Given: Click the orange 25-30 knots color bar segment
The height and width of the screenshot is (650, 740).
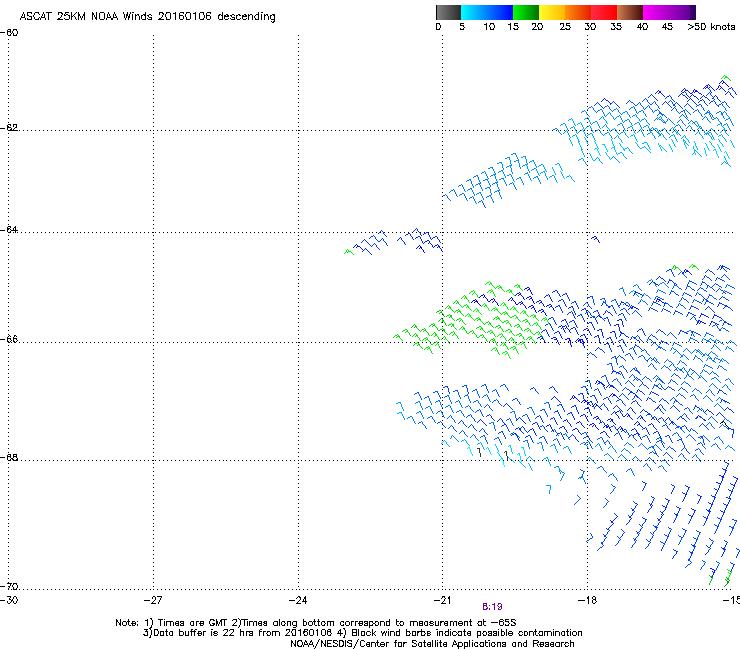Looking at the screenshot, I should pos(578,12).
